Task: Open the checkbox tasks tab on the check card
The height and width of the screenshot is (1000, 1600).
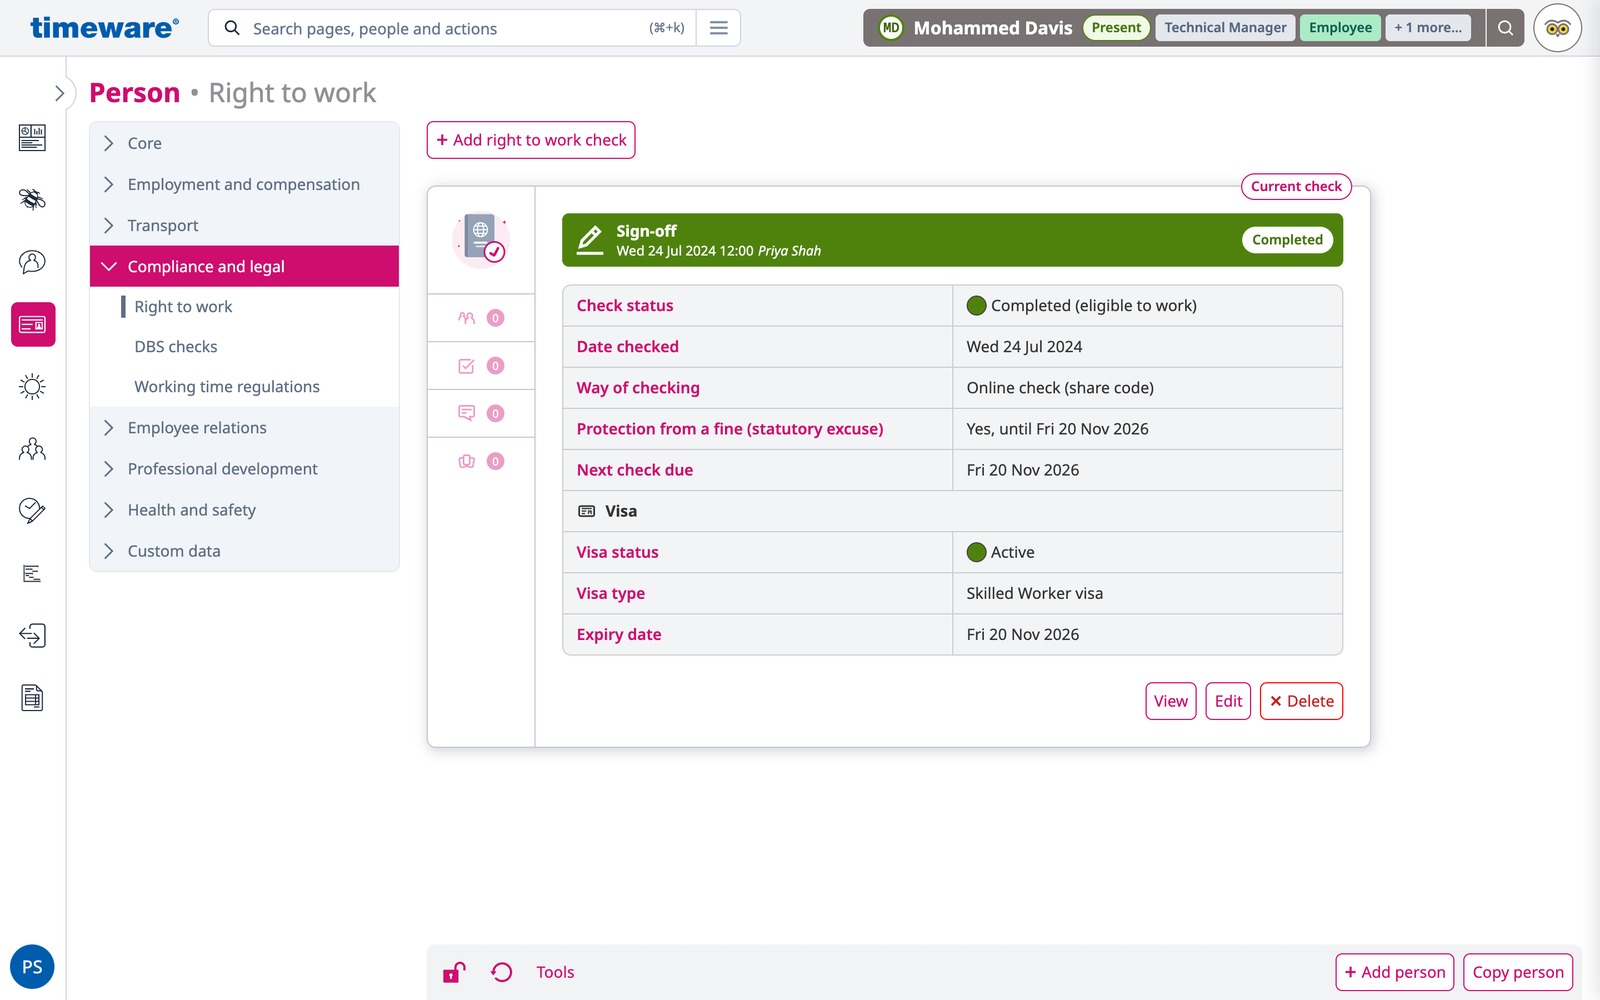Action: tap(481, 366)
